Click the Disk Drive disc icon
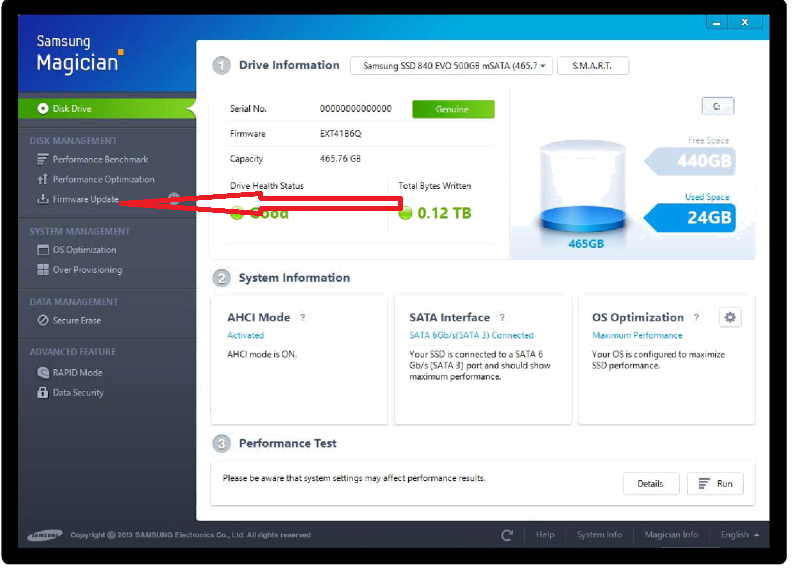This screenshot has height=573, width=800. pos(43,109)
